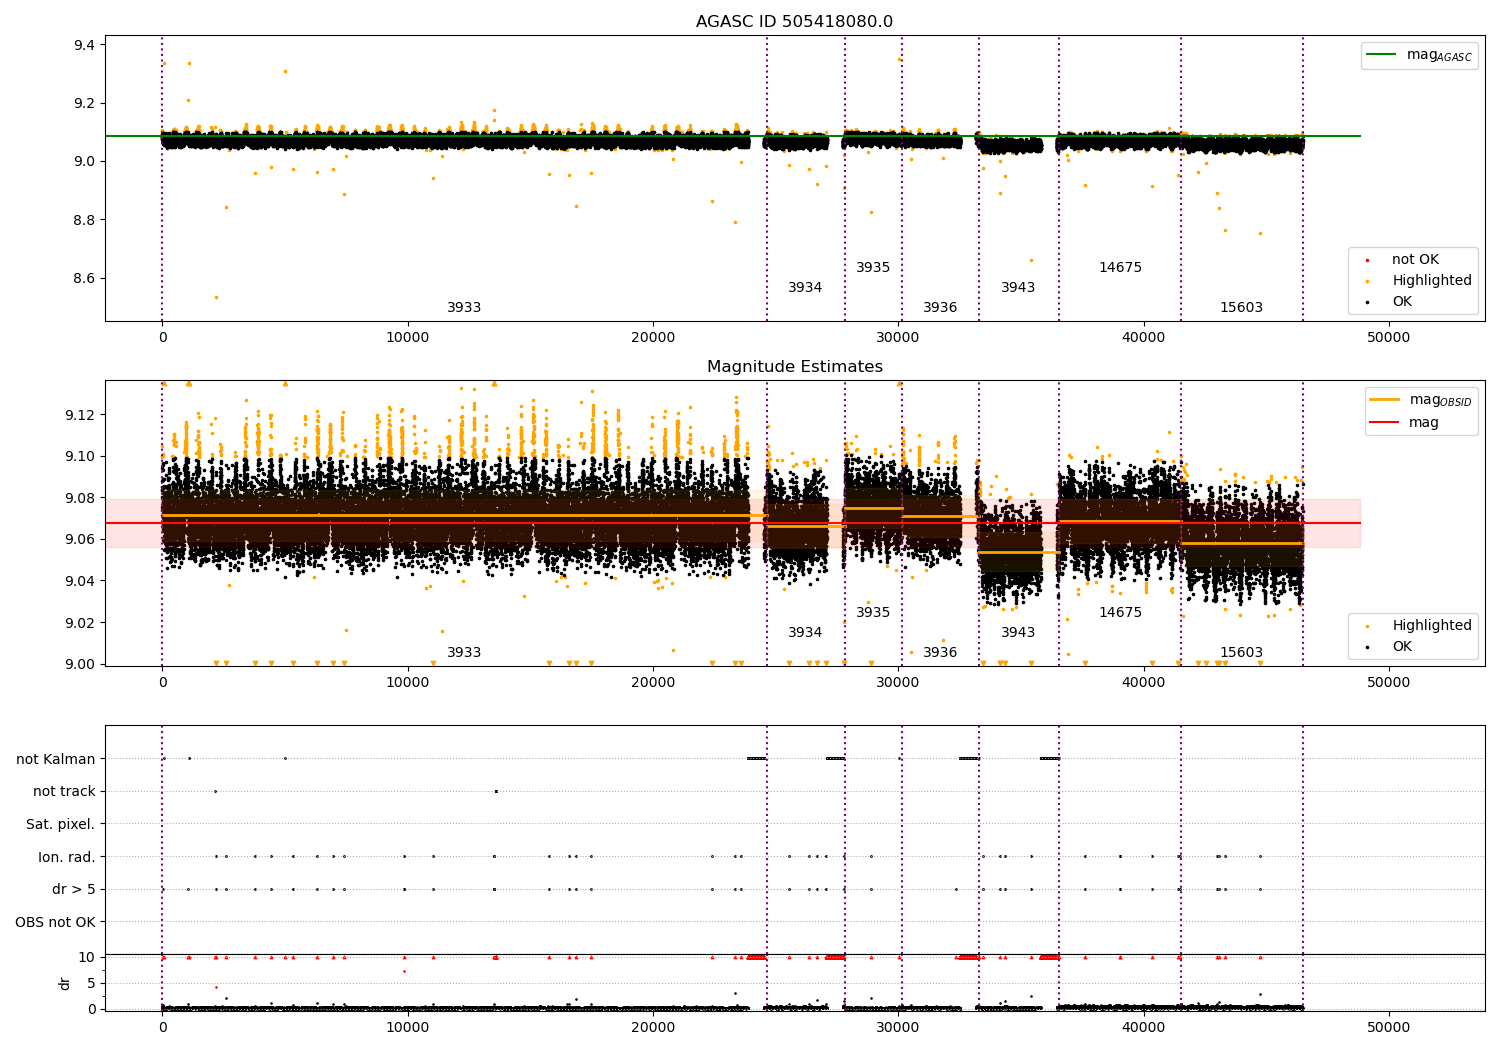Click OBSID label 3934 in the AGASC plot
This screenshot has width=1500, height=1050.
(x=805, y=288)
